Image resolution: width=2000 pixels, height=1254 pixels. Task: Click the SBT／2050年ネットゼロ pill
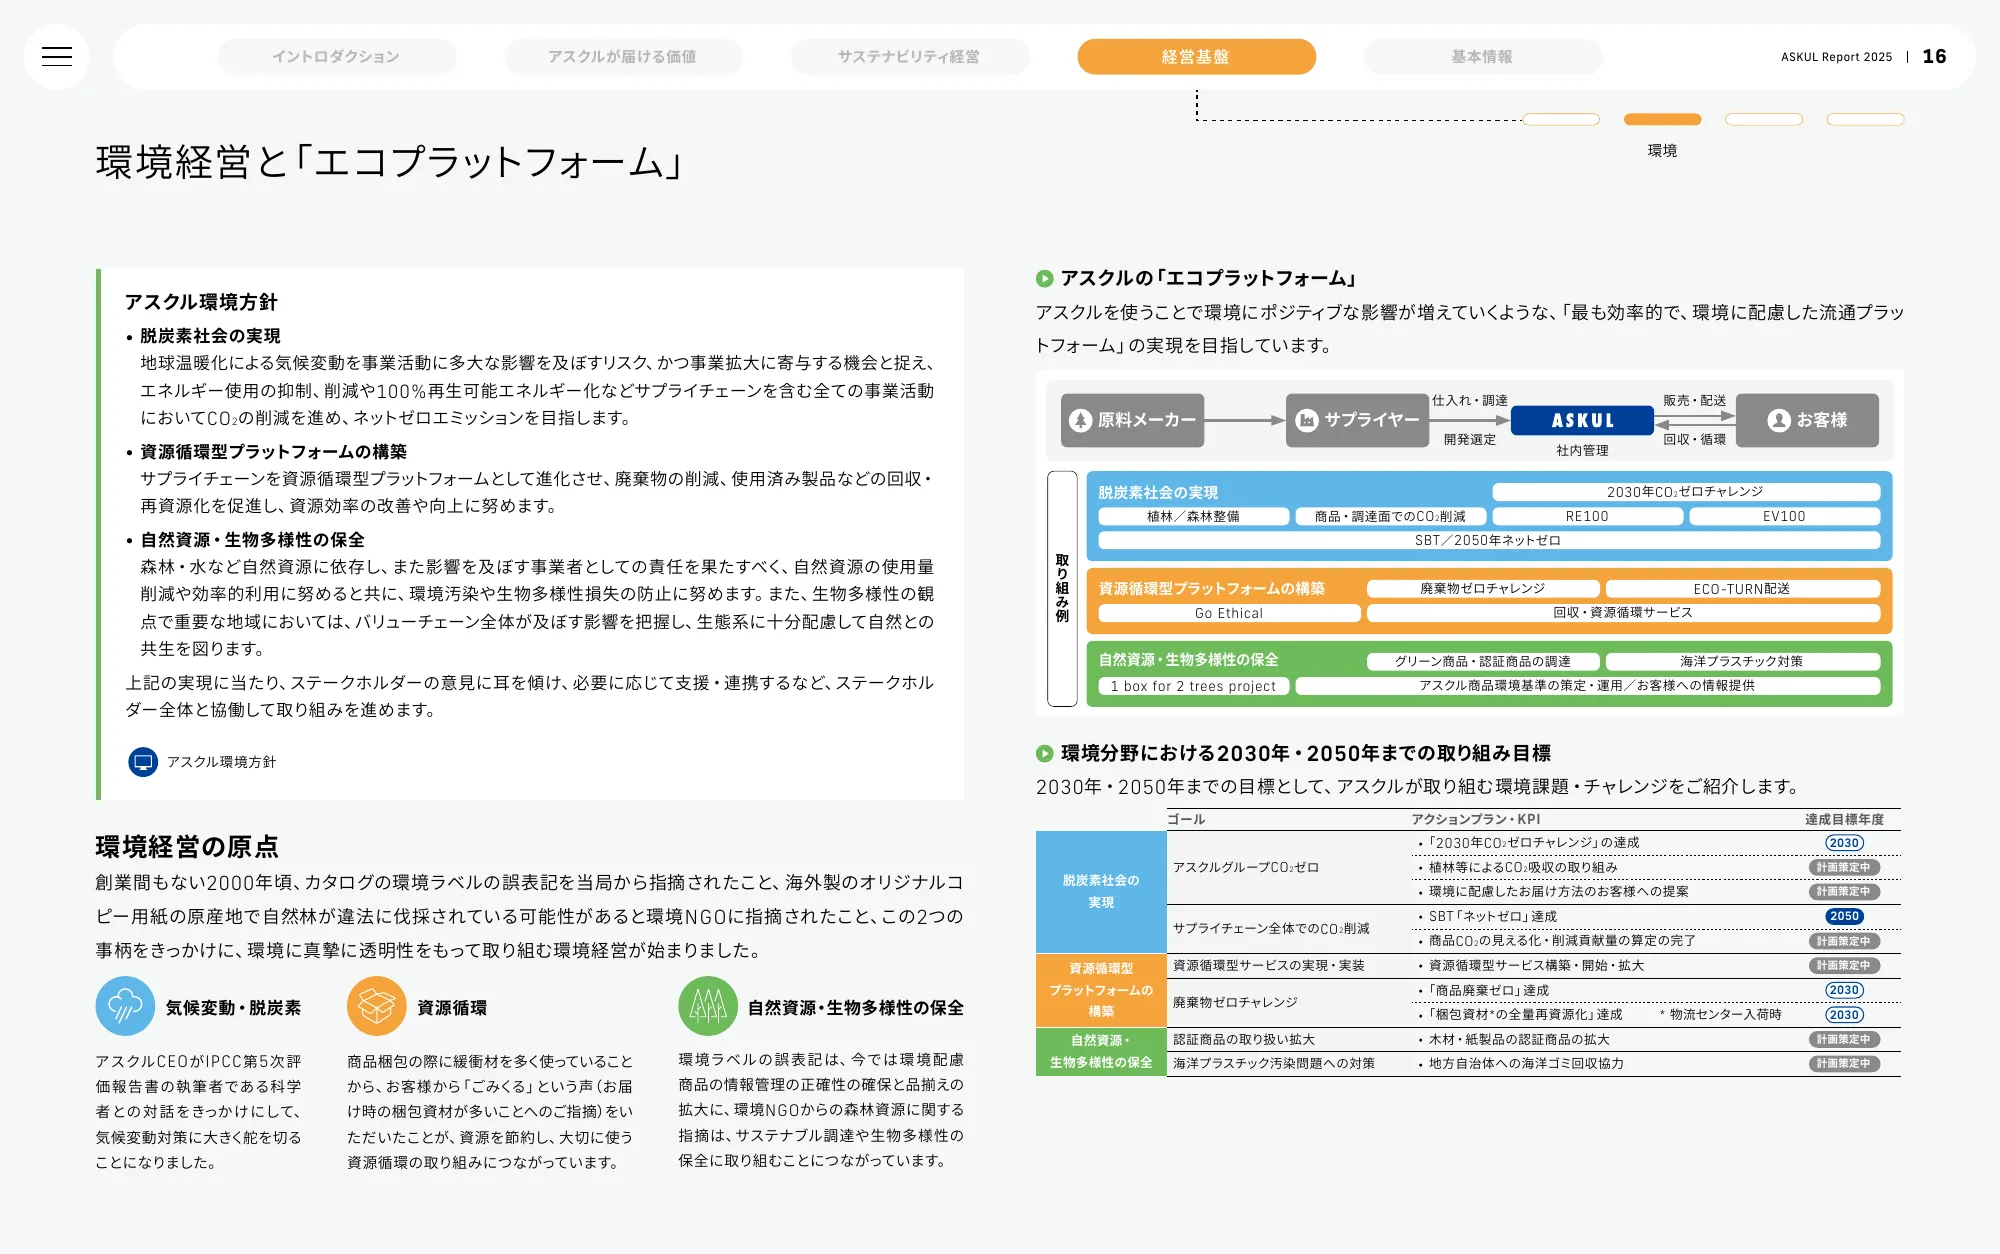pos(1488,540)
